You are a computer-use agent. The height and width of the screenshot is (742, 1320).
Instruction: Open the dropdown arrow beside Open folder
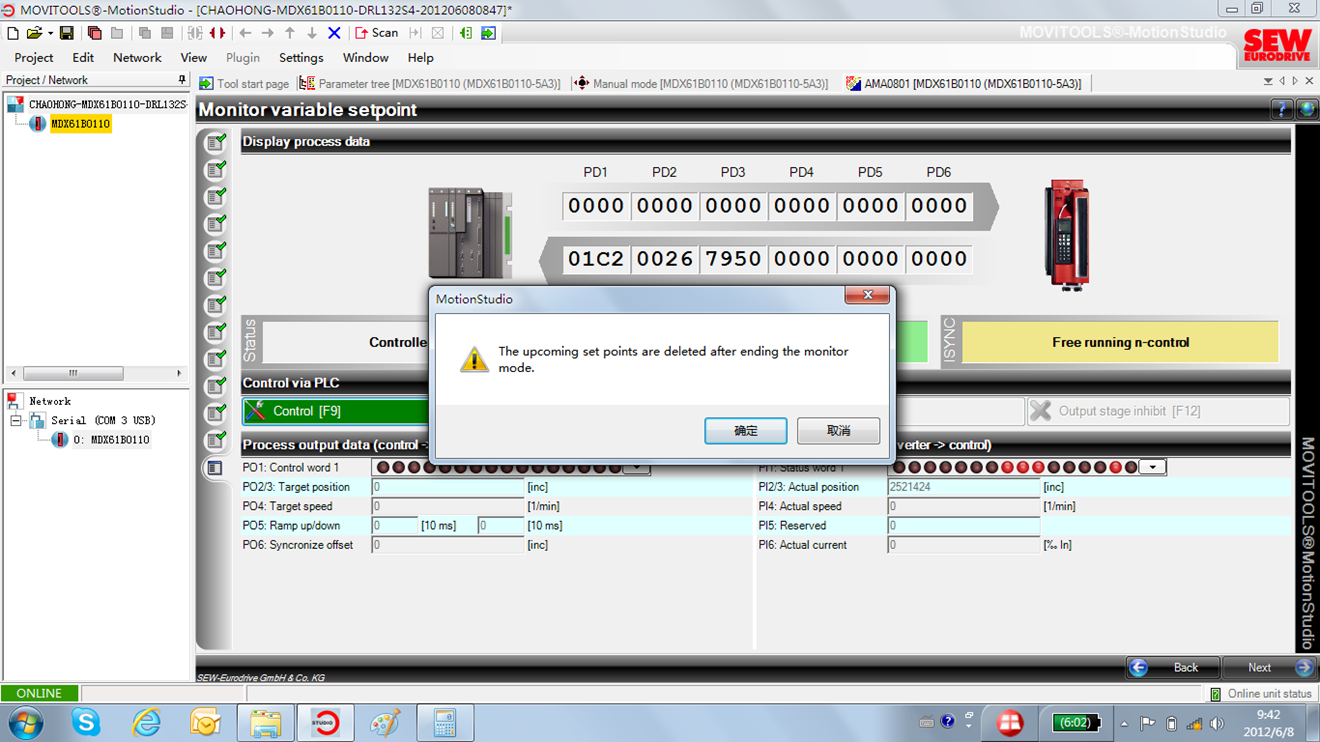point(50,33)
